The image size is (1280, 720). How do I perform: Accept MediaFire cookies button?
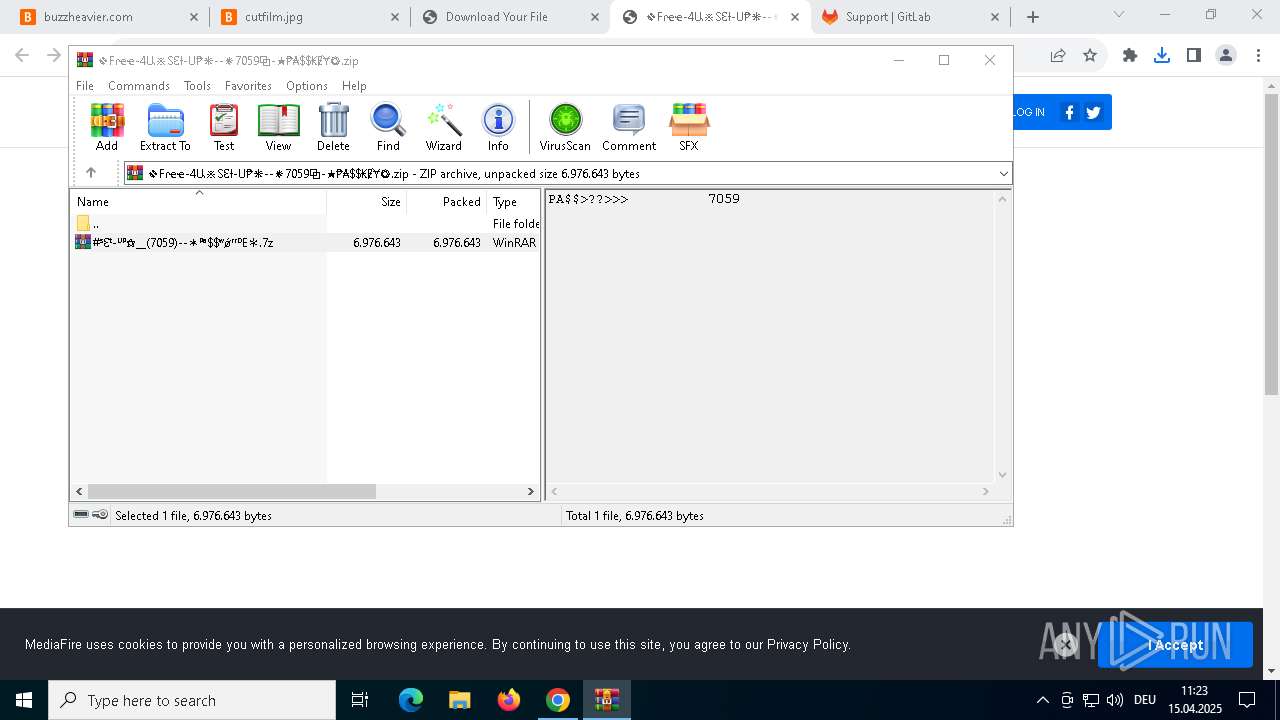1175,645
